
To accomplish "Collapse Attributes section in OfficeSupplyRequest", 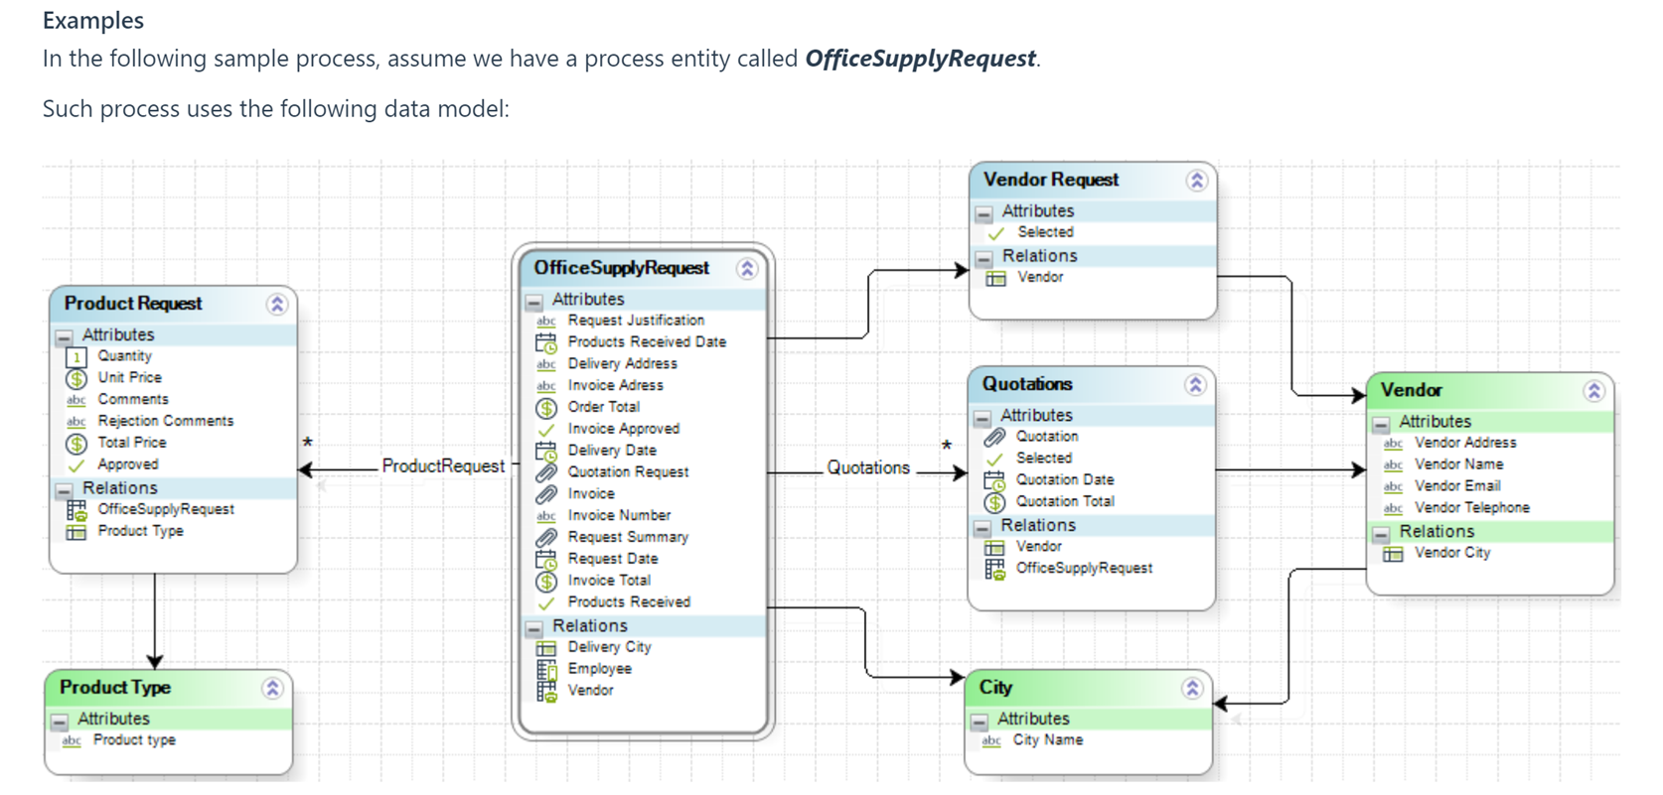I will coord(534,301).
